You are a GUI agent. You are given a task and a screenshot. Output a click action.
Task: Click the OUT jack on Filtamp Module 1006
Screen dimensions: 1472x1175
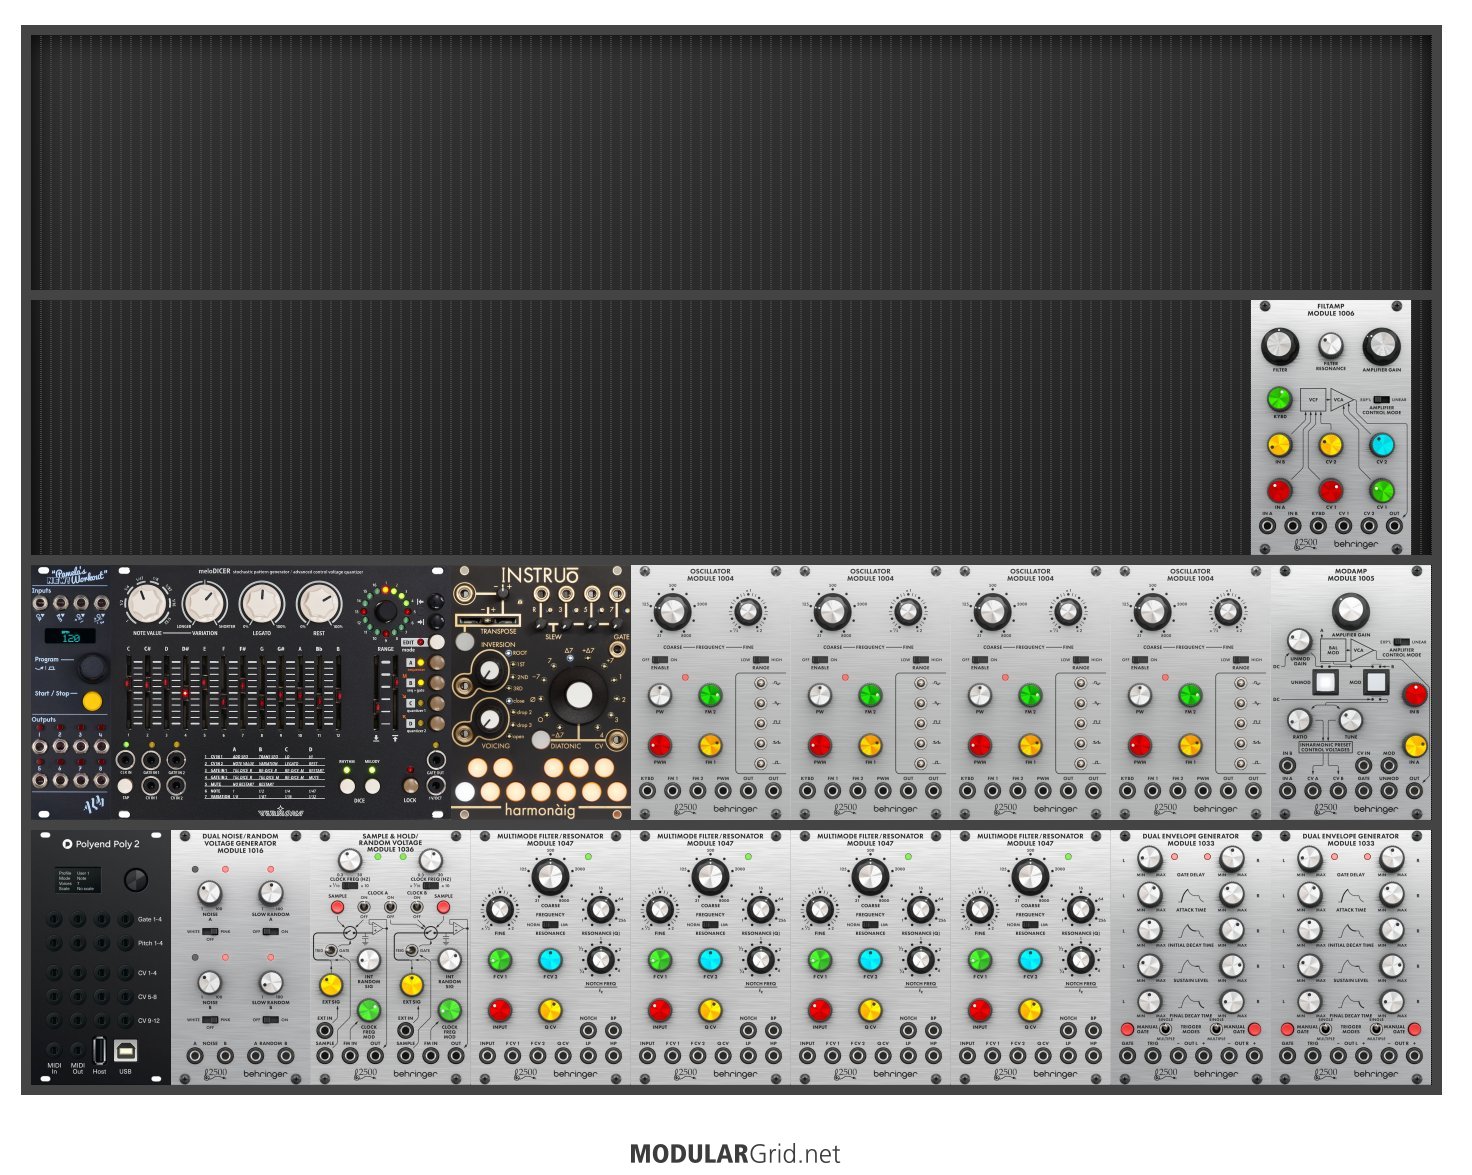(1394, 527)
